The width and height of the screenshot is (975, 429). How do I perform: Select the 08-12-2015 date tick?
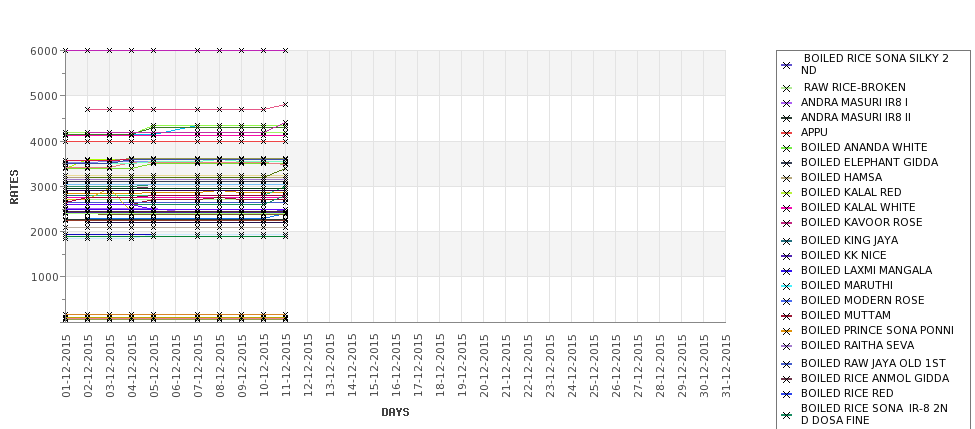point(219,366)
